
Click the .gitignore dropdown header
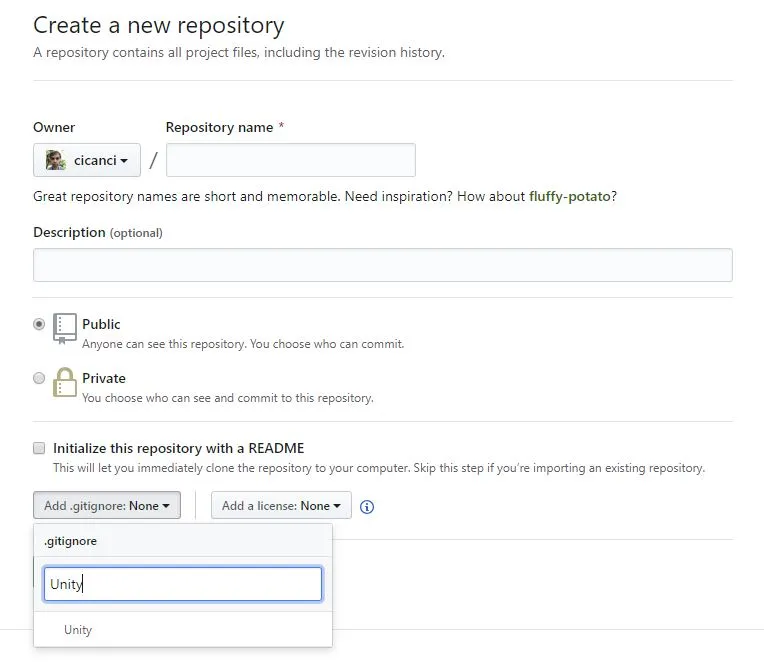(183, 541)
